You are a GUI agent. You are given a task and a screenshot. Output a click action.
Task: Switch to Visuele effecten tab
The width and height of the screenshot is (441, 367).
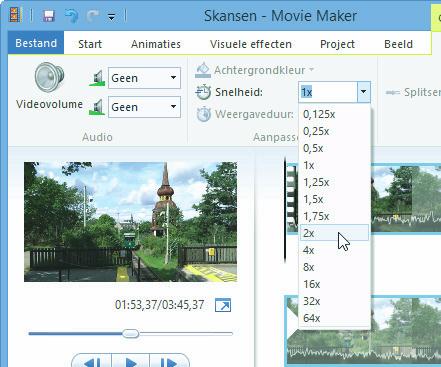tap(251, 44)
